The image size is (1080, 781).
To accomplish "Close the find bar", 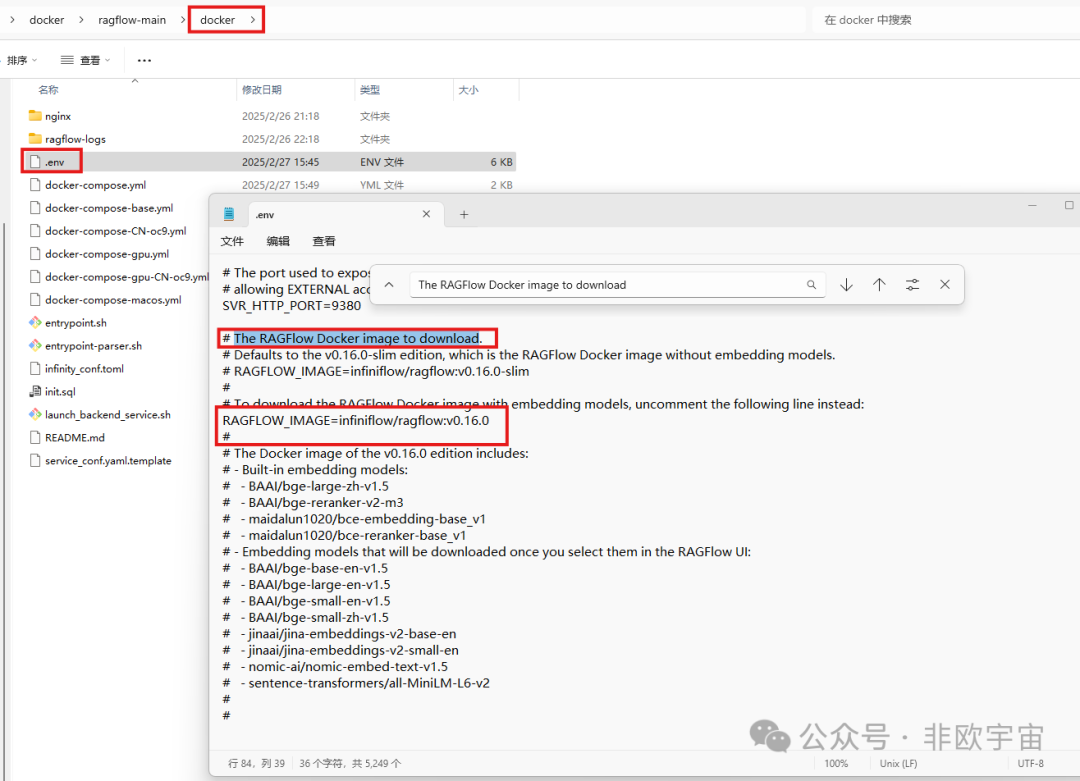I will 945,284.
